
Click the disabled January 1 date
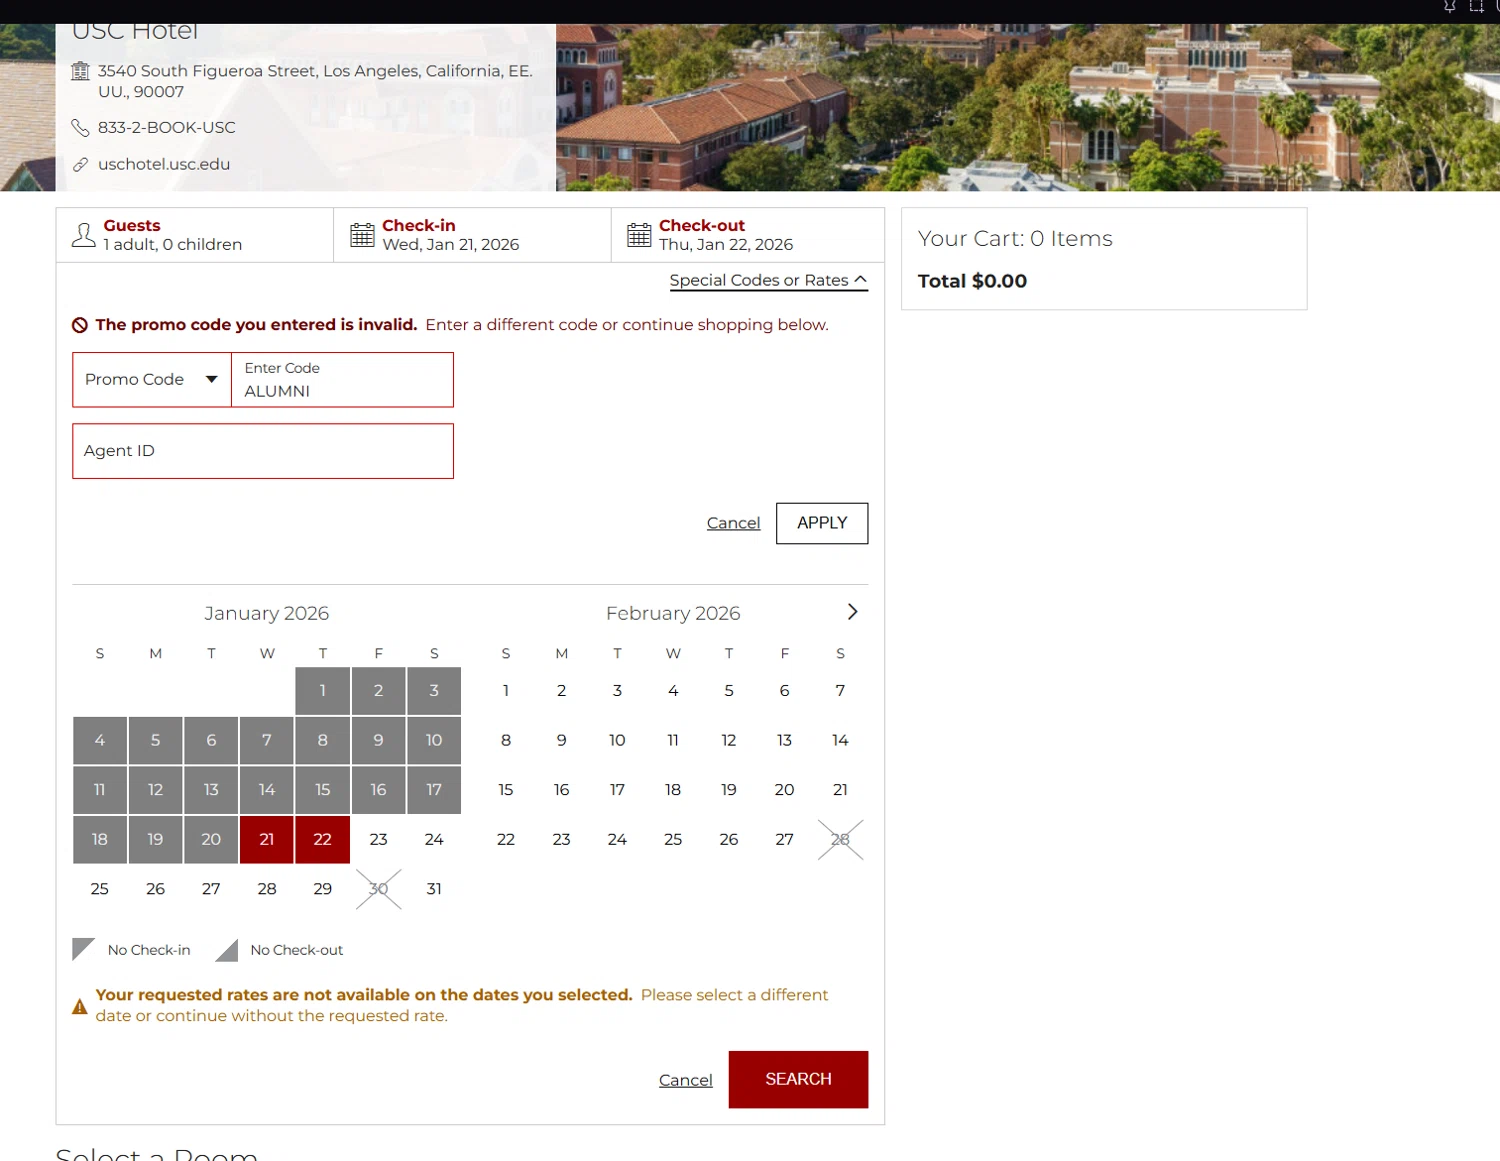click(322, 691)
